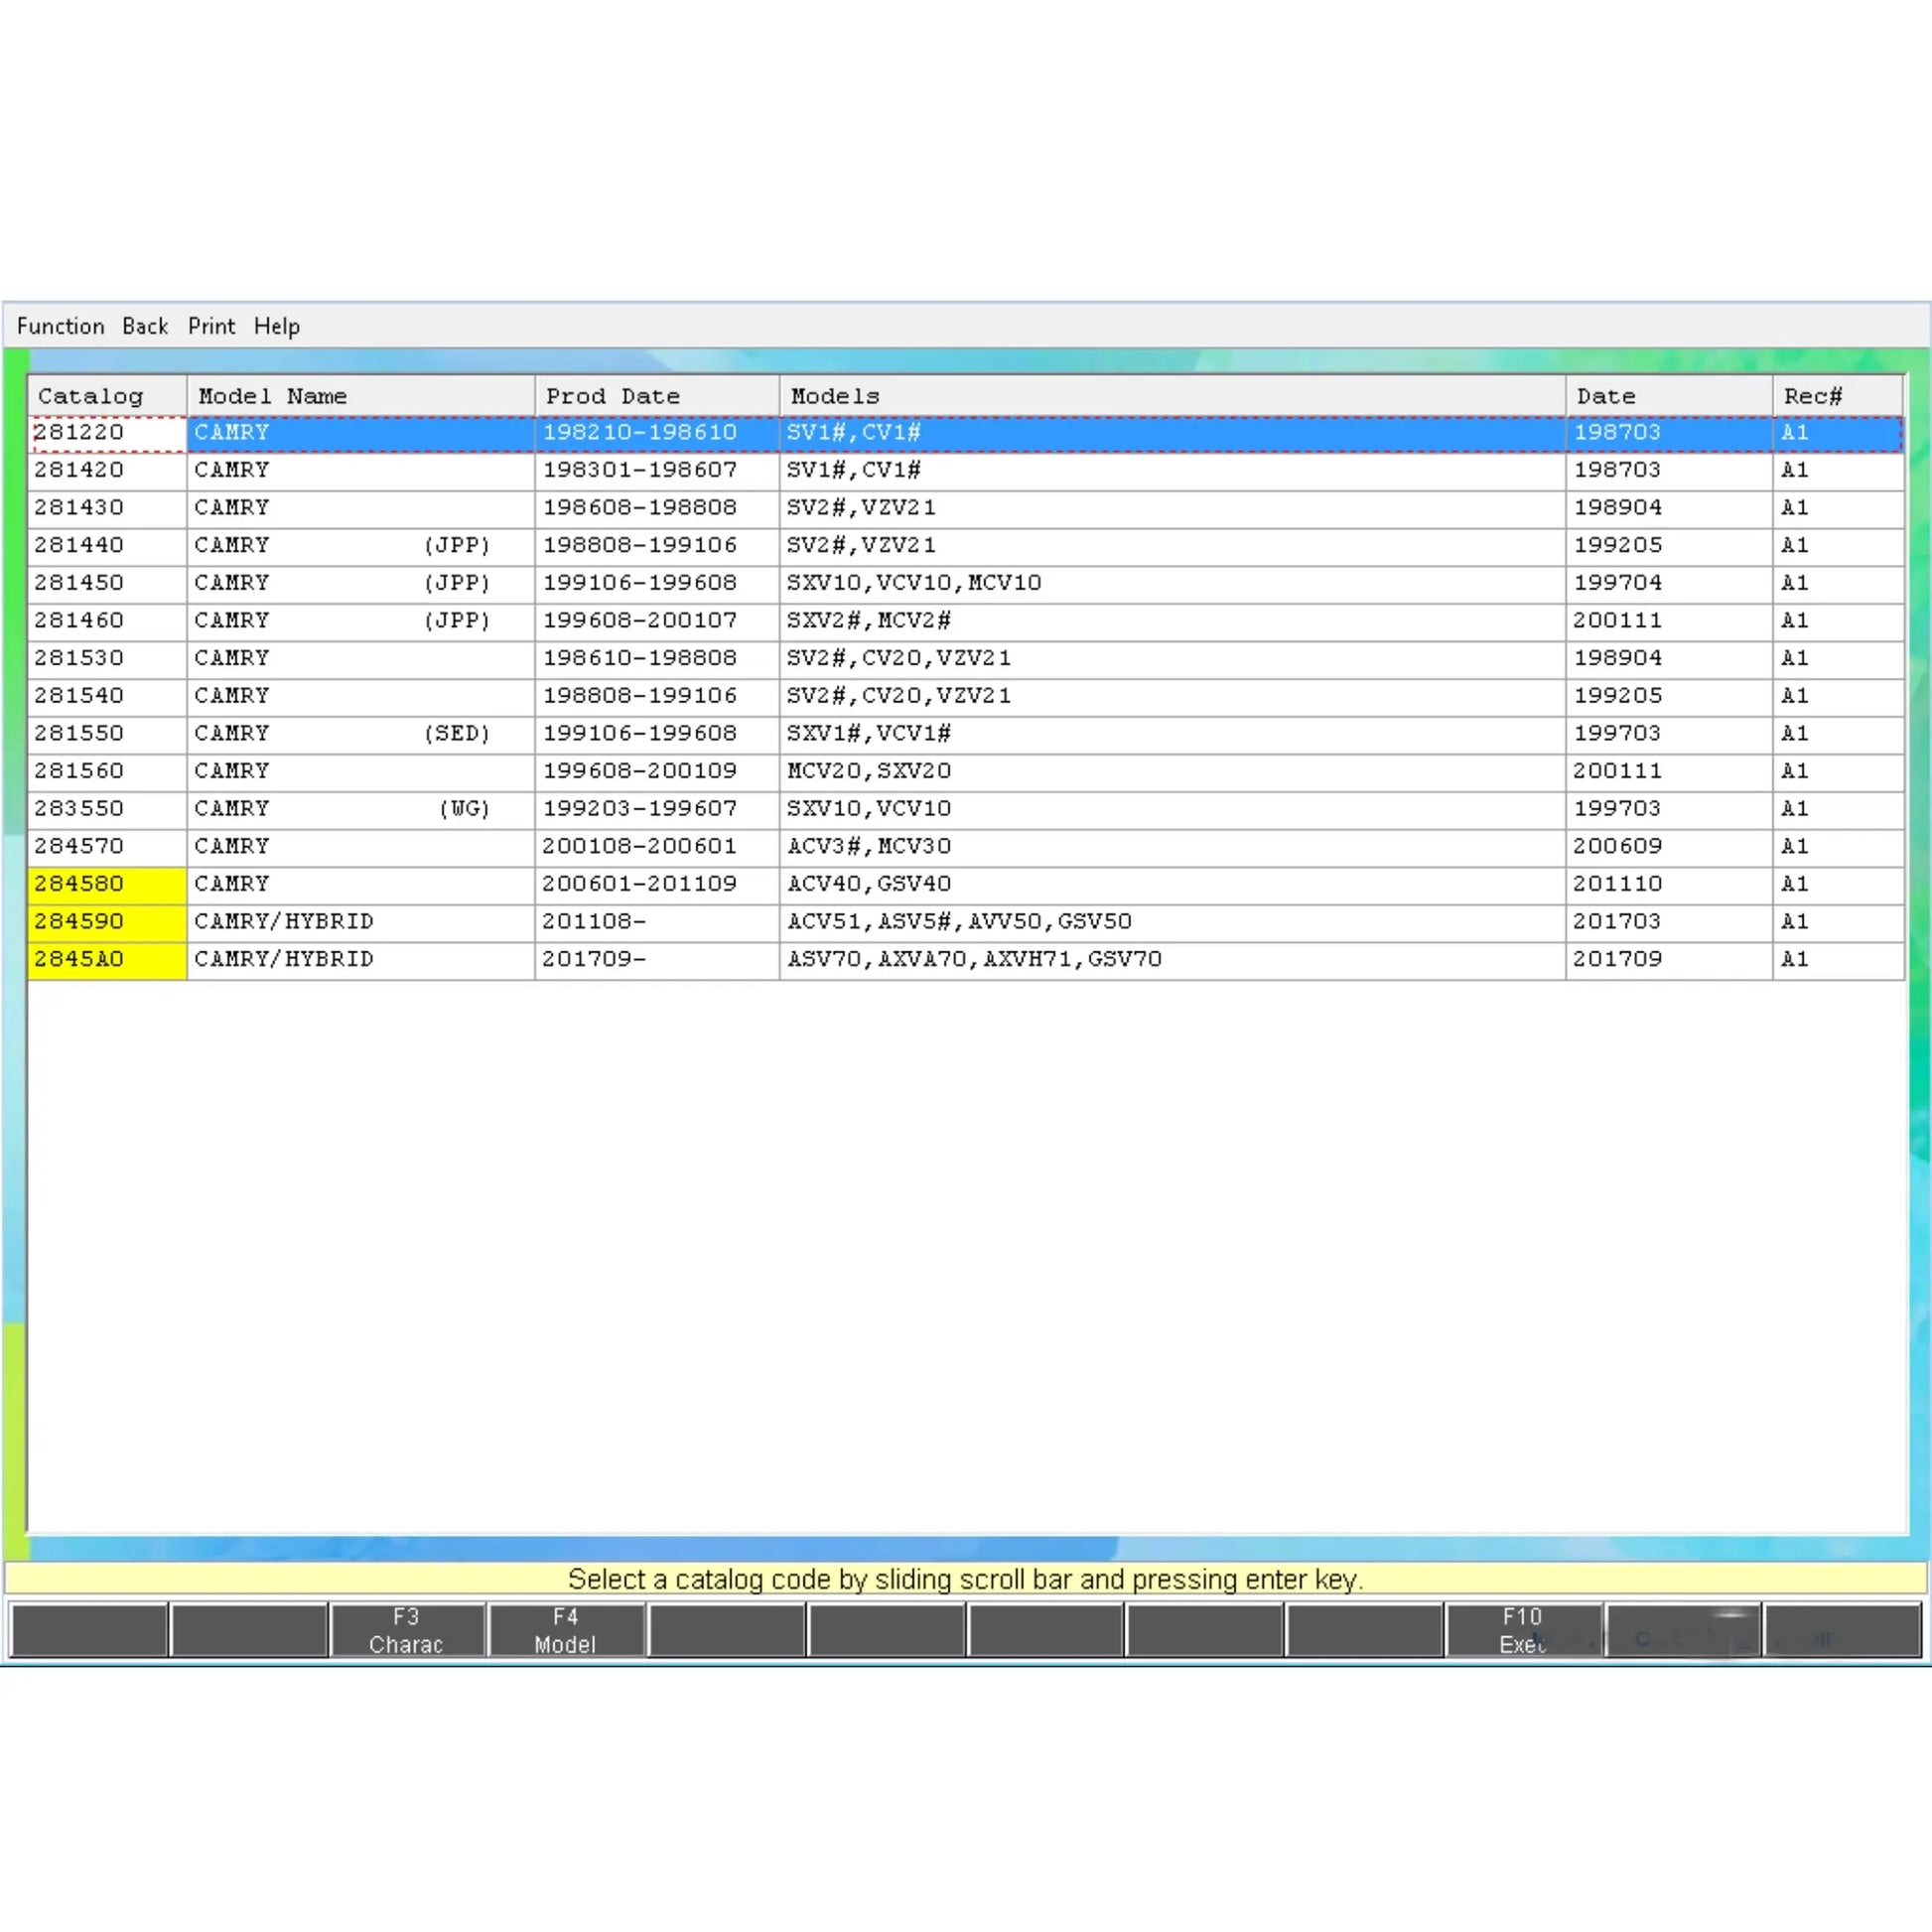This screenshot has height=1932, width=1932.
Task: Click prod date 199608-200107
Action: point(640,621)
